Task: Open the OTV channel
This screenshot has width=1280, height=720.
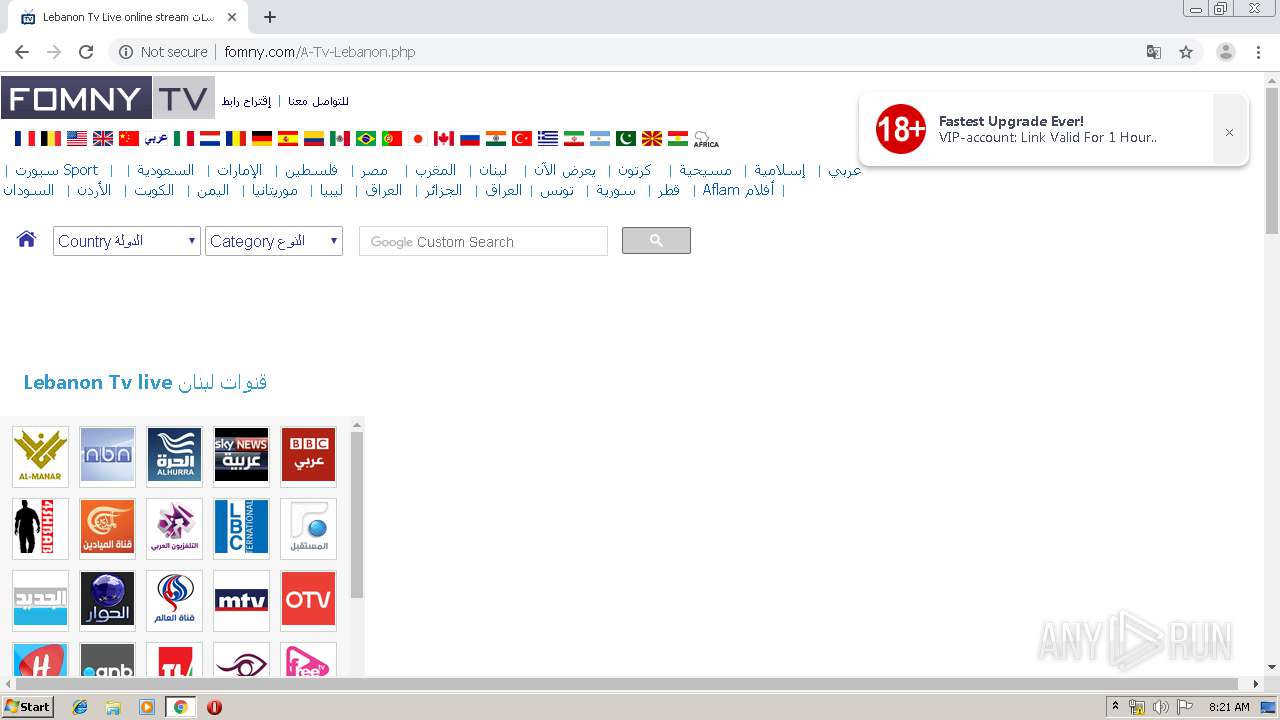Action: pos(308,600)
